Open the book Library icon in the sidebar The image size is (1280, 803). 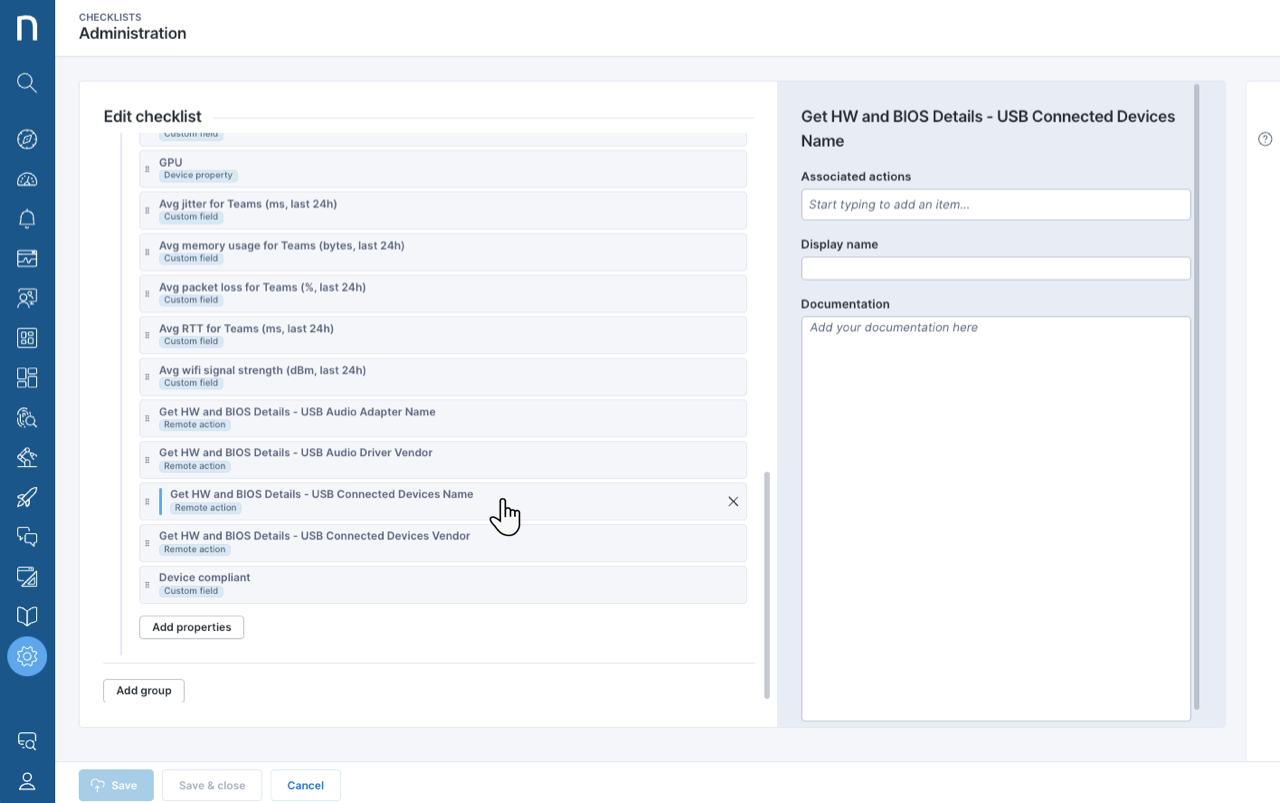click(27, 616)
